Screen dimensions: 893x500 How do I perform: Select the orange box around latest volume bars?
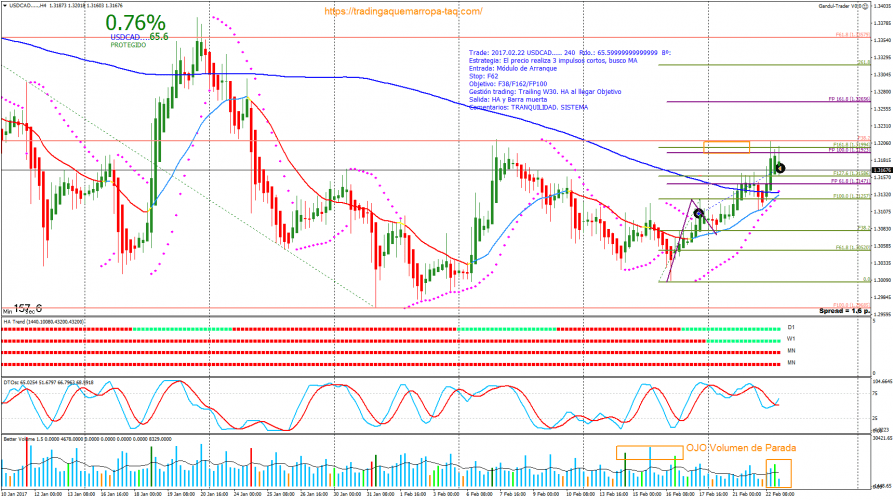click(778, 472)
